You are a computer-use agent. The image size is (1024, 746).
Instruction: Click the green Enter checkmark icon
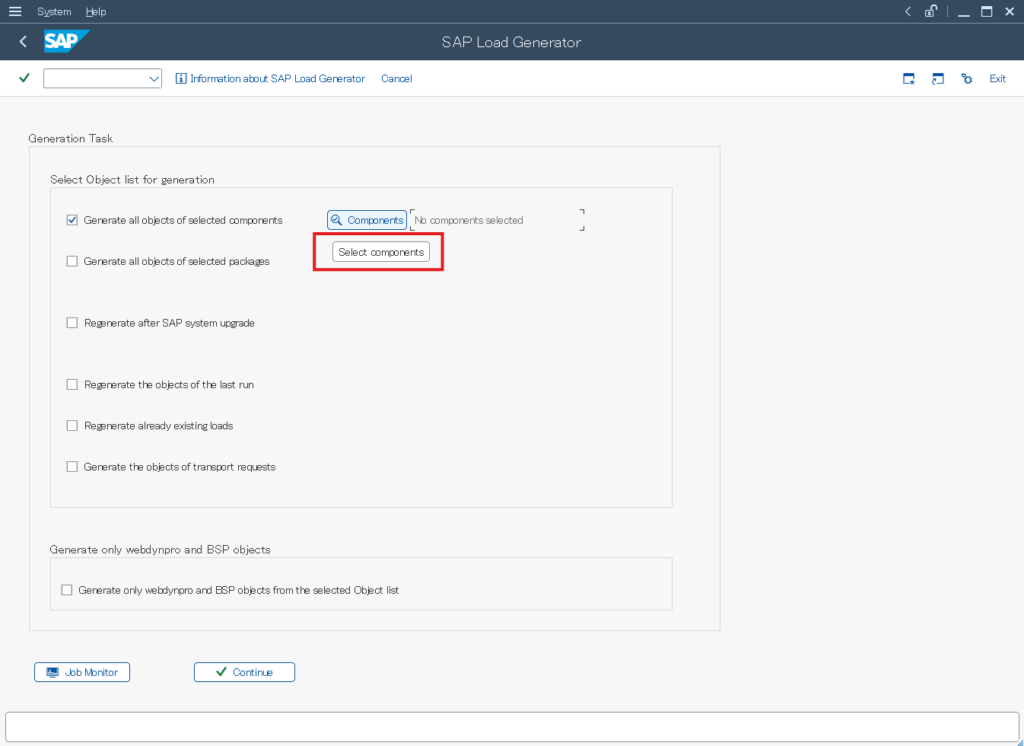[x=22, y=78]
